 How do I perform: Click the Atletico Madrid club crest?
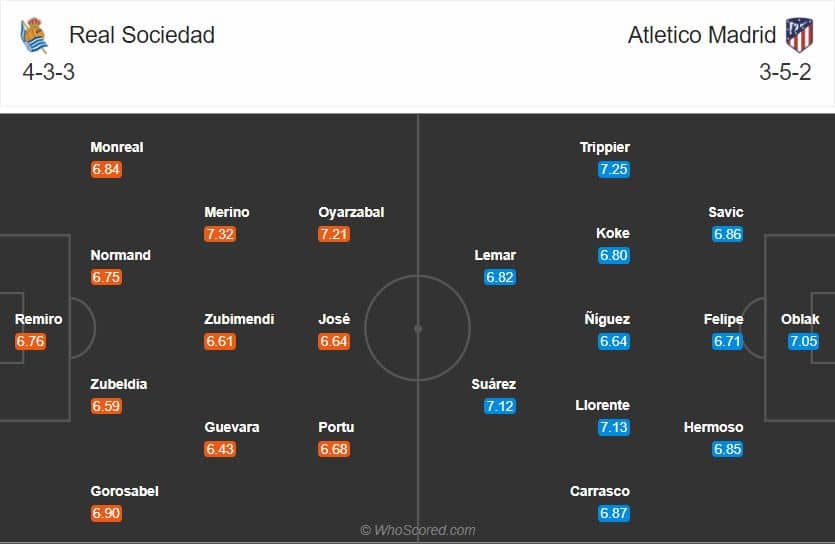[x=799, y=35]
